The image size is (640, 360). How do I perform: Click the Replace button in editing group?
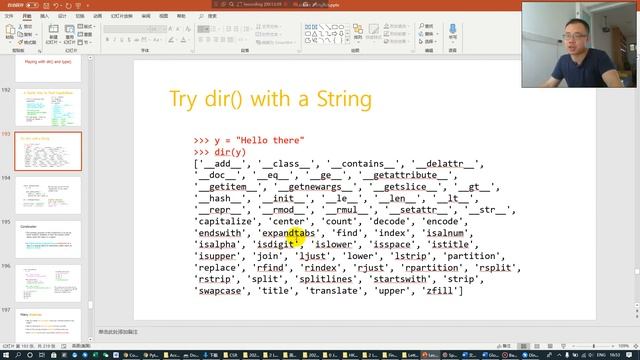tap(428, 34)
